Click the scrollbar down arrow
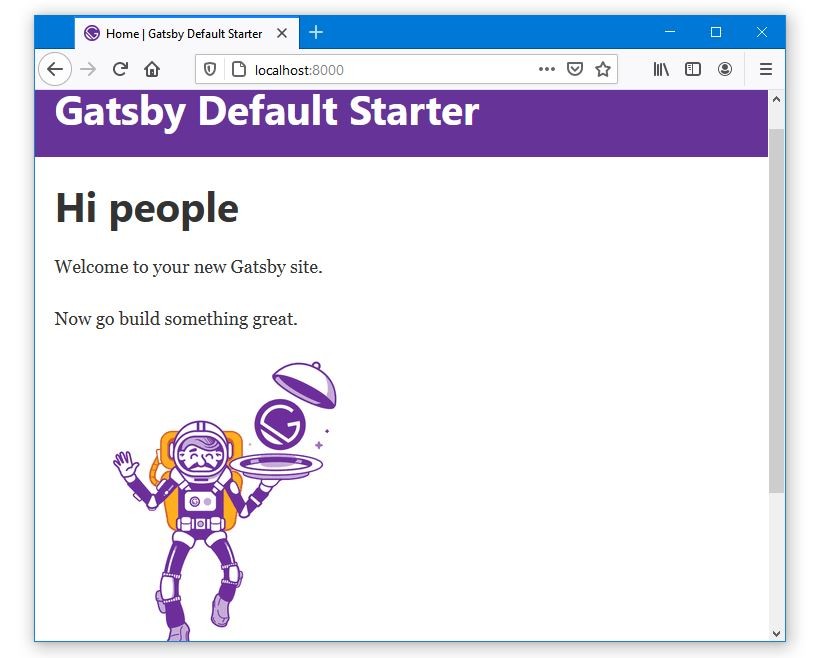Image resolution: width=820 pixels, height=658 pixels. (776, 633)
